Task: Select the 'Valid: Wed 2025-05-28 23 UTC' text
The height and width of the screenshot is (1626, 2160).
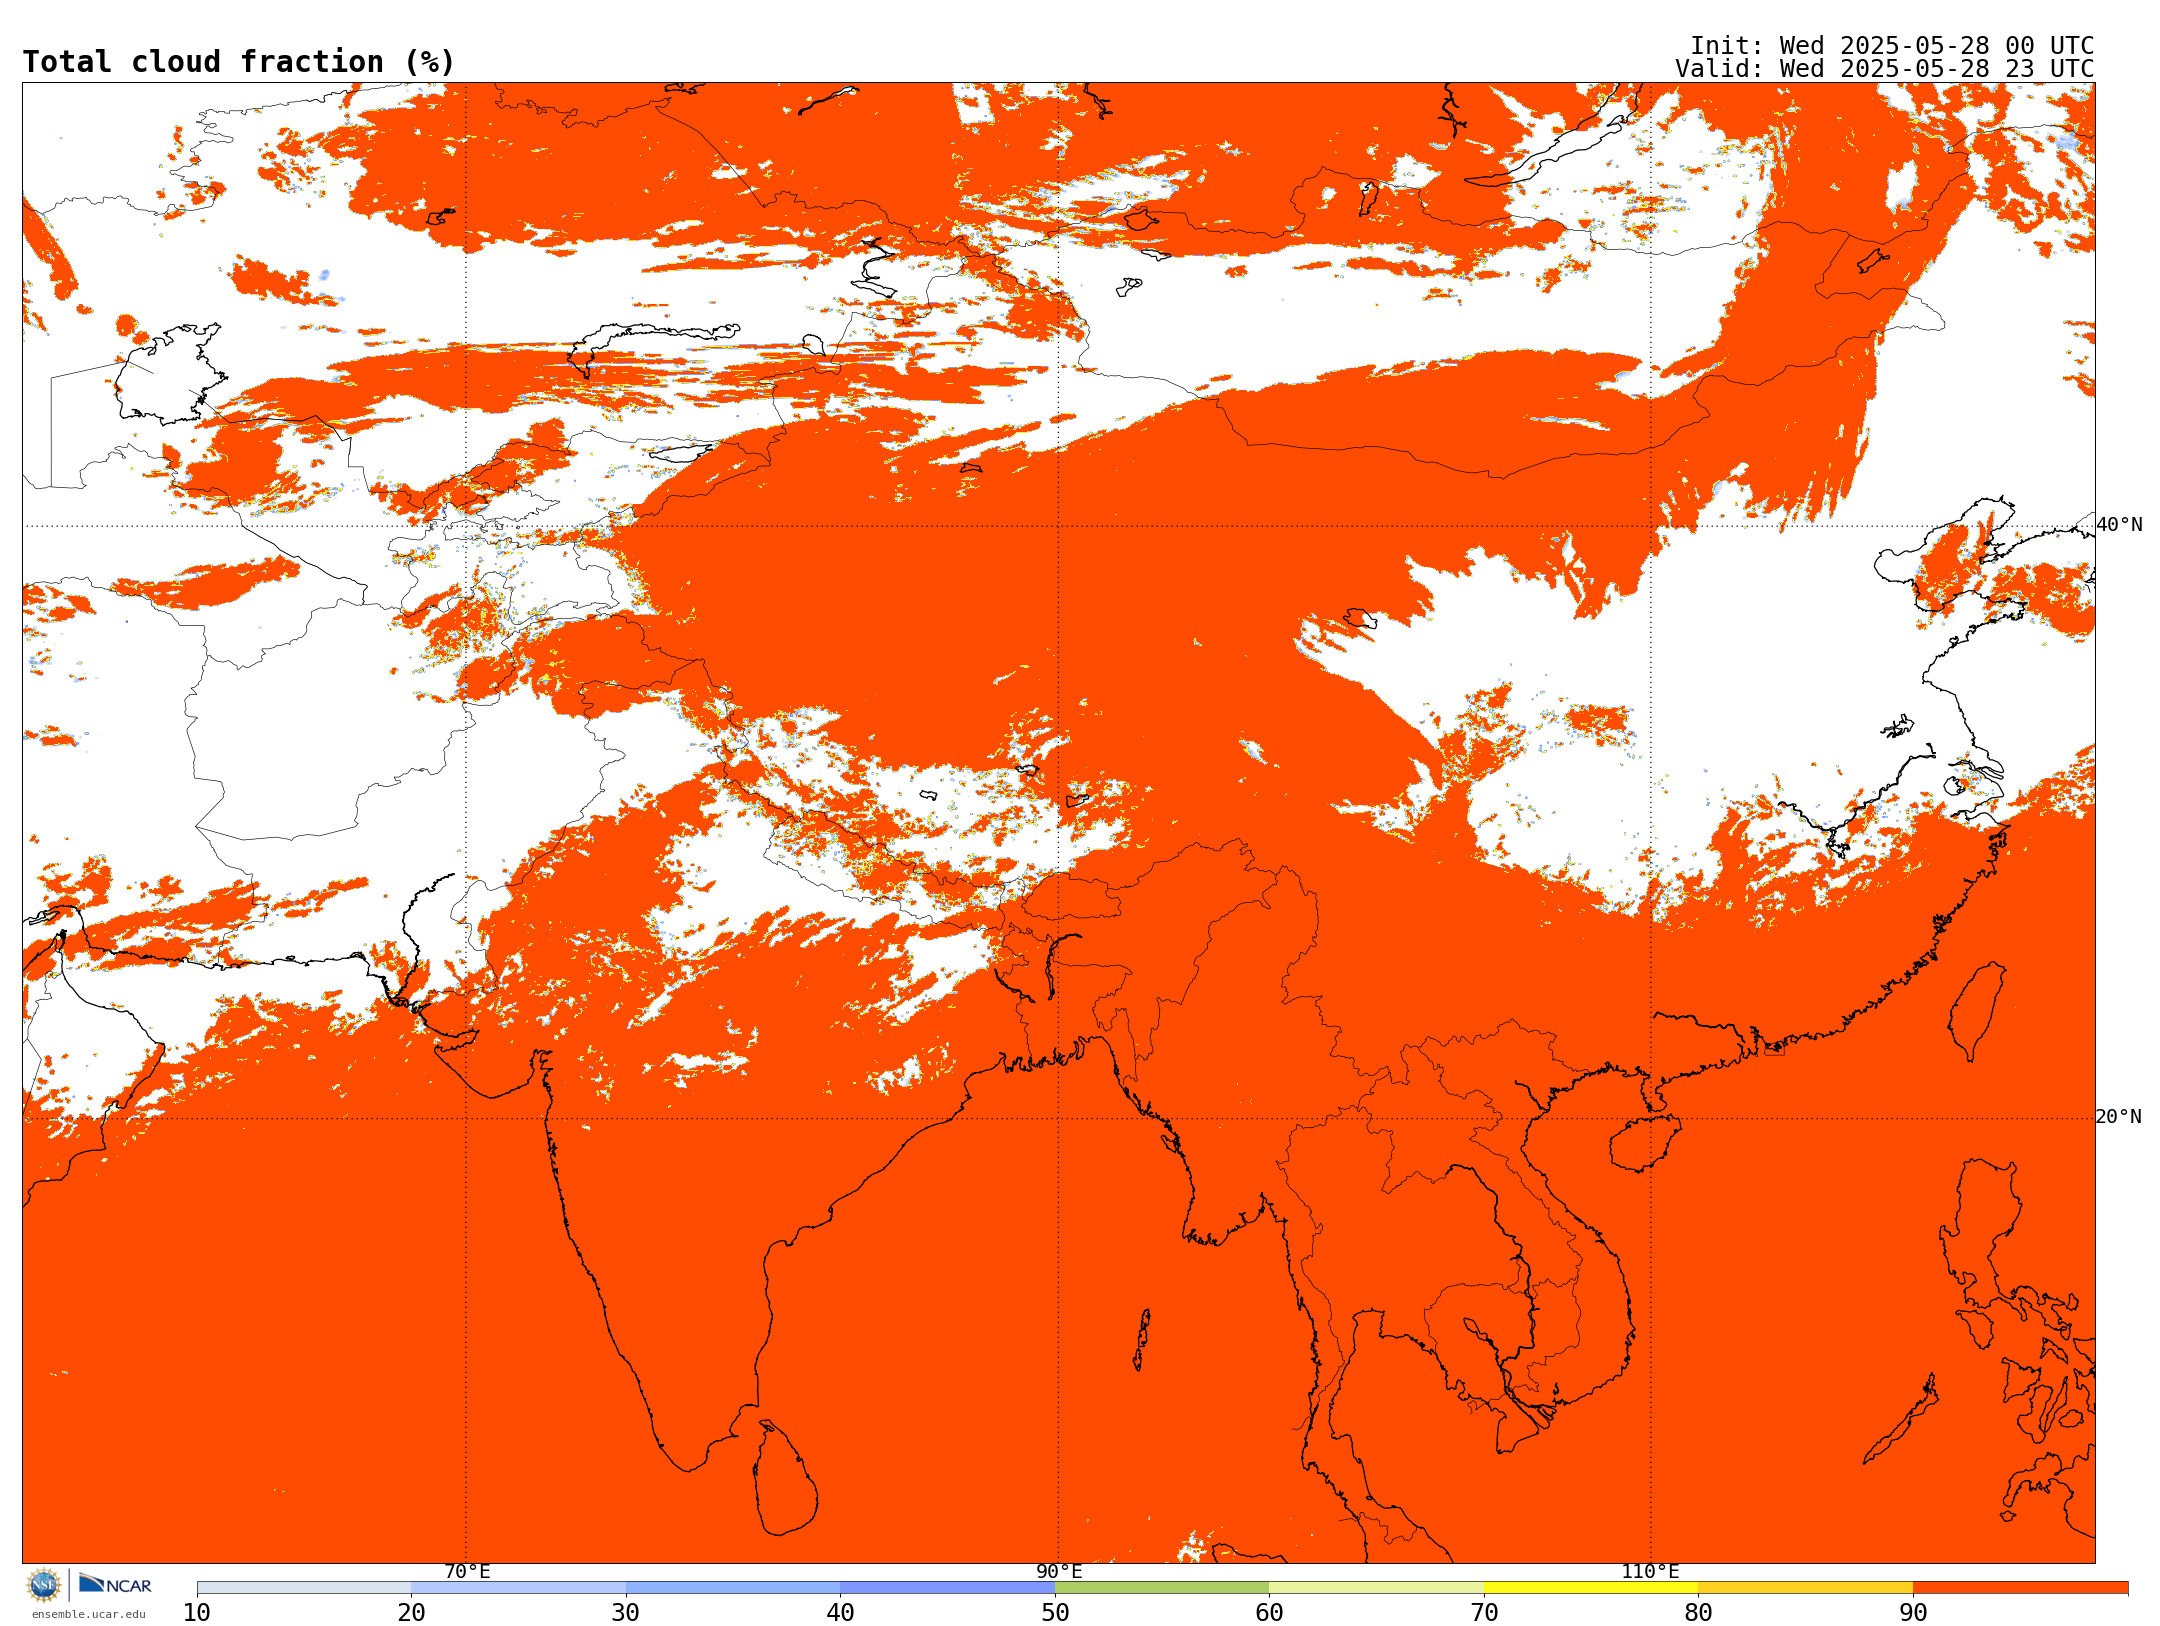Action: [1885, 69]
